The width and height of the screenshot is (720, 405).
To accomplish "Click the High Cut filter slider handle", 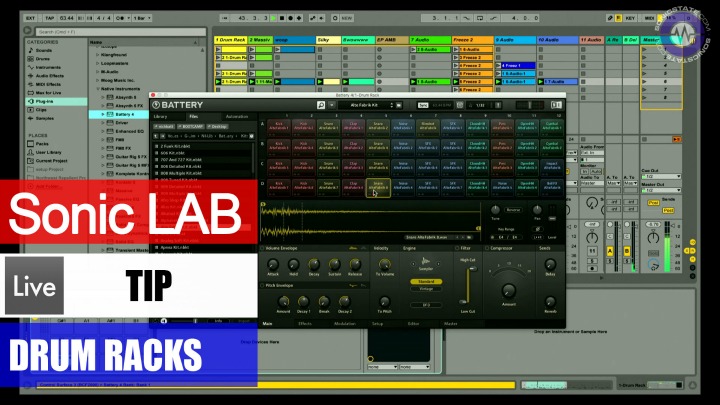I will (471, 269).
